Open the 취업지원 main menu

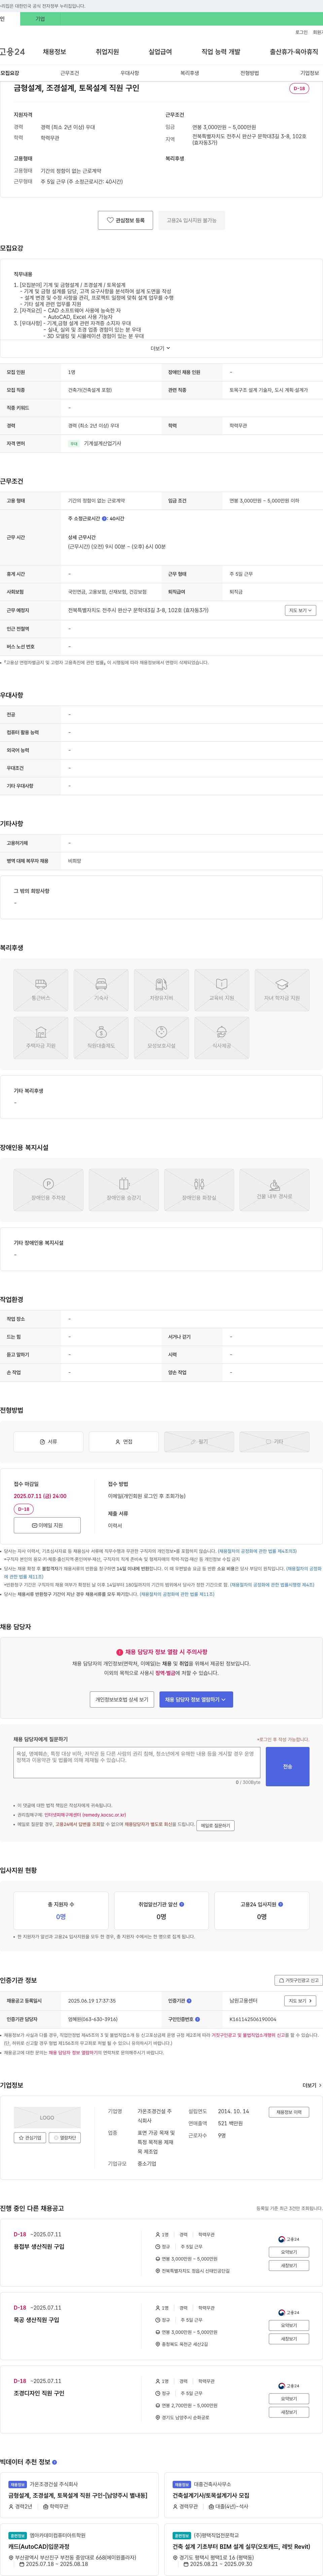[x=107, y=52]
